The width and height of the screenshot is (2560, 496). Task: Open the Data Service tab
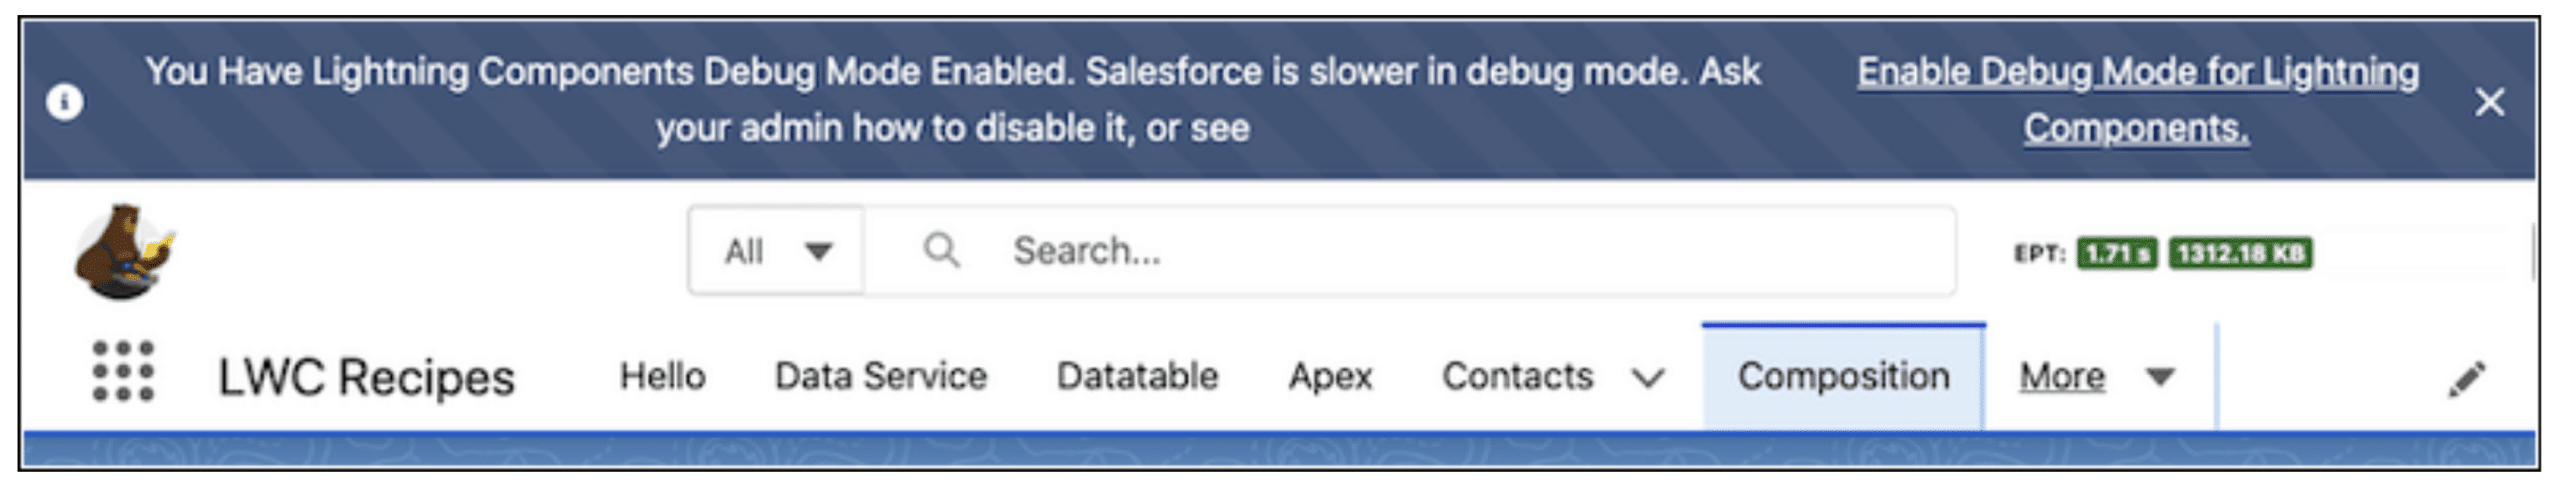[x=880, y=377]
